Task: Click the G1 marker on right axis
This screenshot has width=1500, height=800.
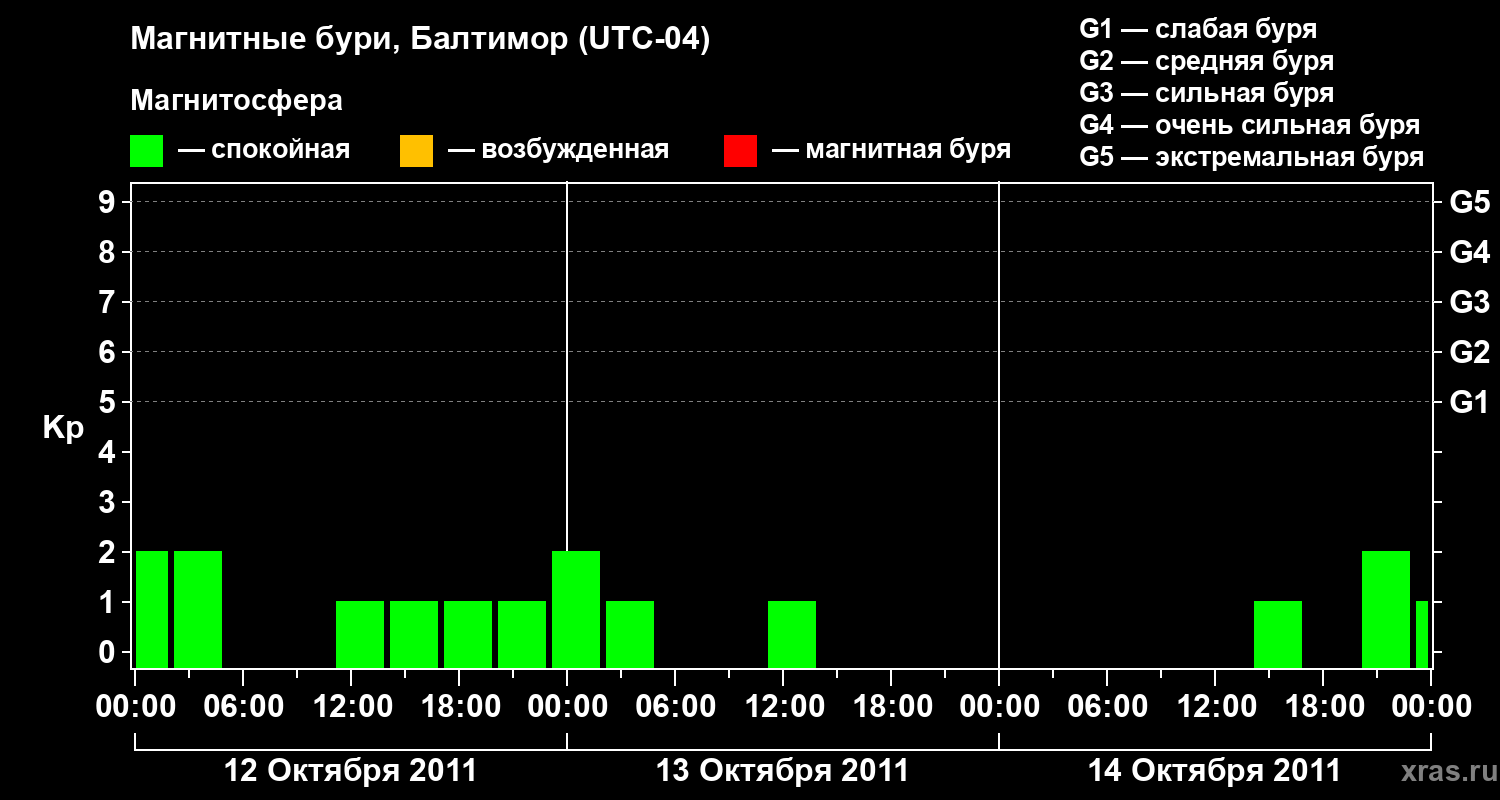Action: 1470,402
